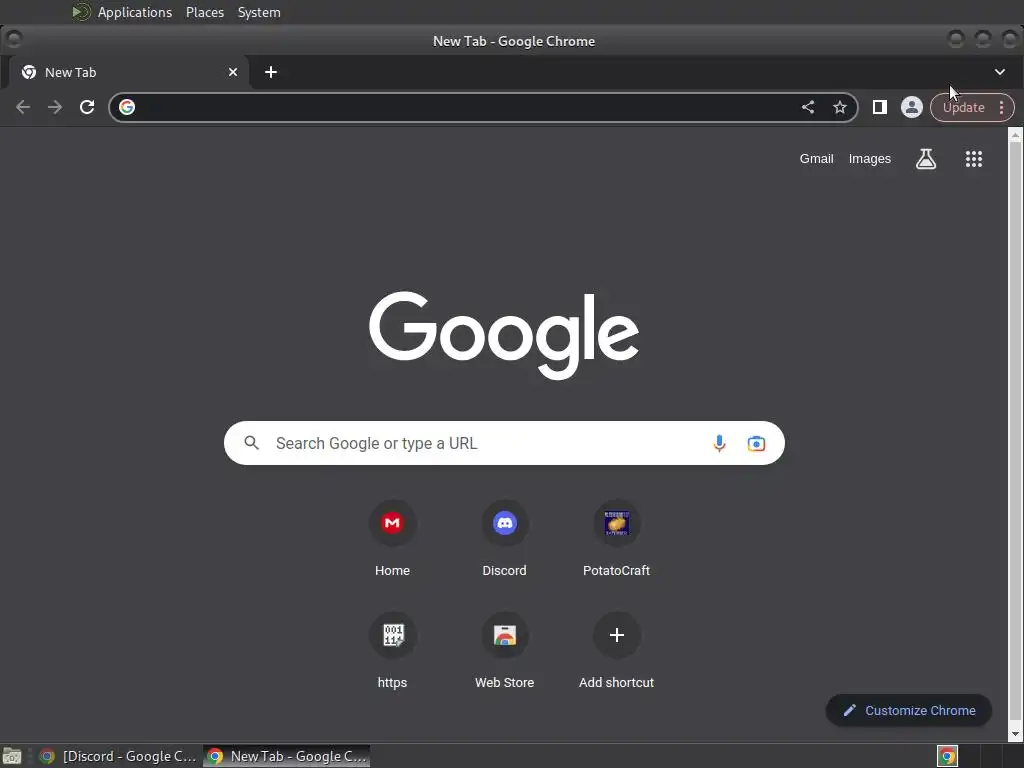Open a new tab with plus
This screenshot has width=1024, height=768.
[271, 72]
